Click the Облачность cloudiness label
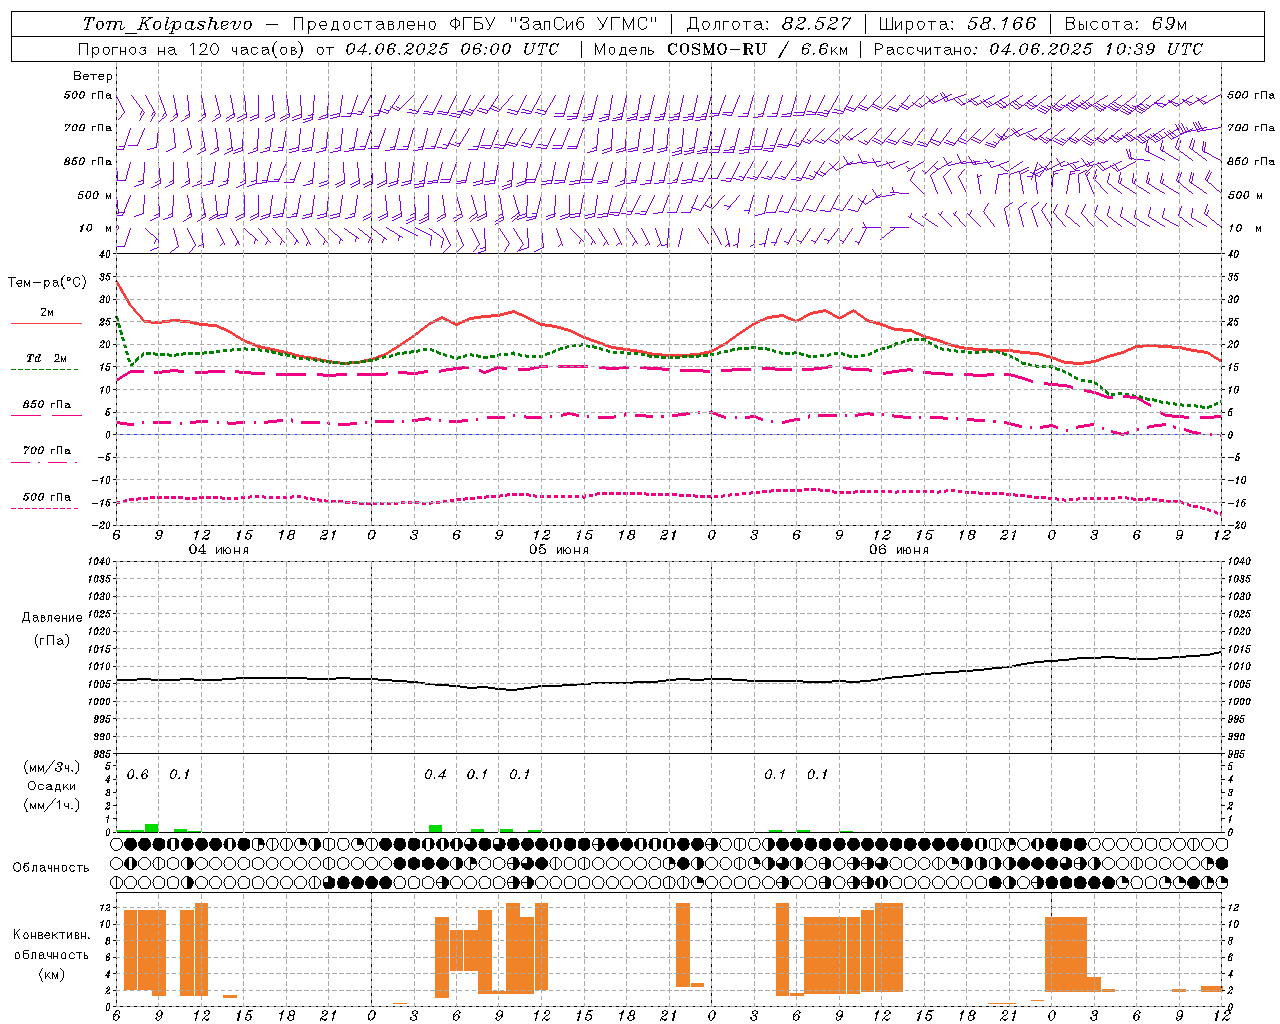Screen dimensions: 1280x1024 [51, 868]
